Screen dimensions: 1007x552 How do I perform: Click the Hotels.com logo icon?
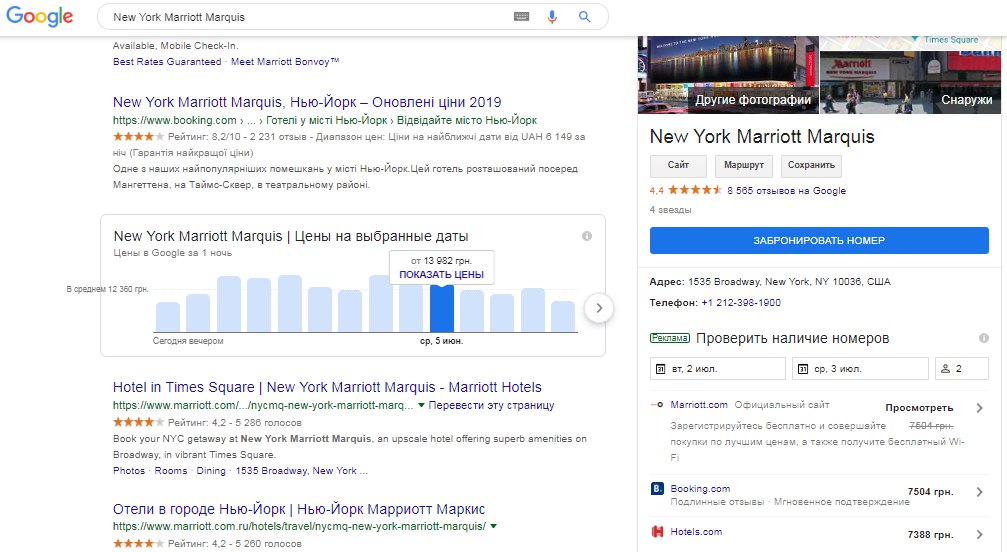click(657, 531)
